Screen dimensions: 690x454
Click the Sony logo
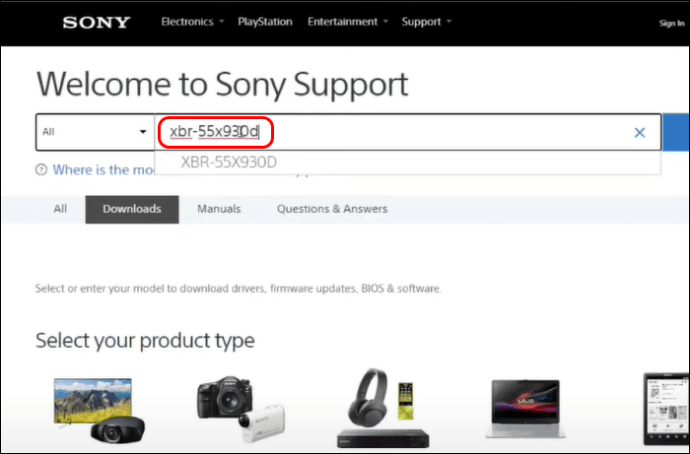tap(96, 22)
